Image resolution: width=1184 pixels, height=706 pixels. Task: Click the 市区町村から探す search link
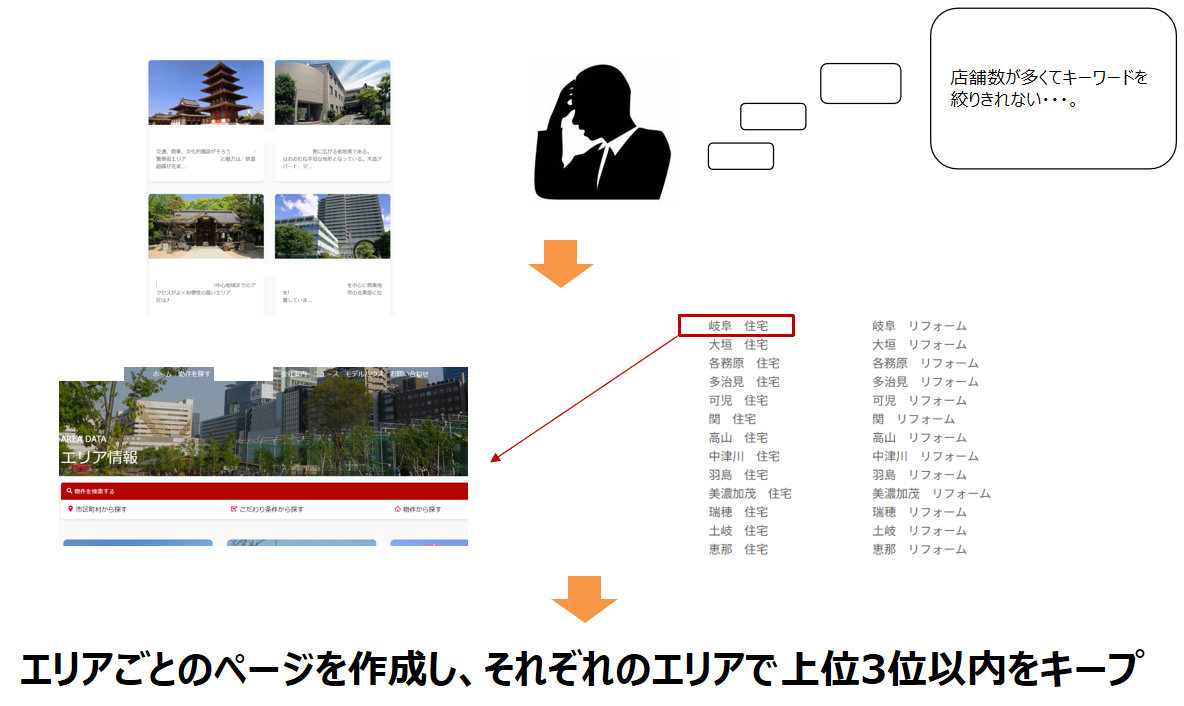(101, 509)
